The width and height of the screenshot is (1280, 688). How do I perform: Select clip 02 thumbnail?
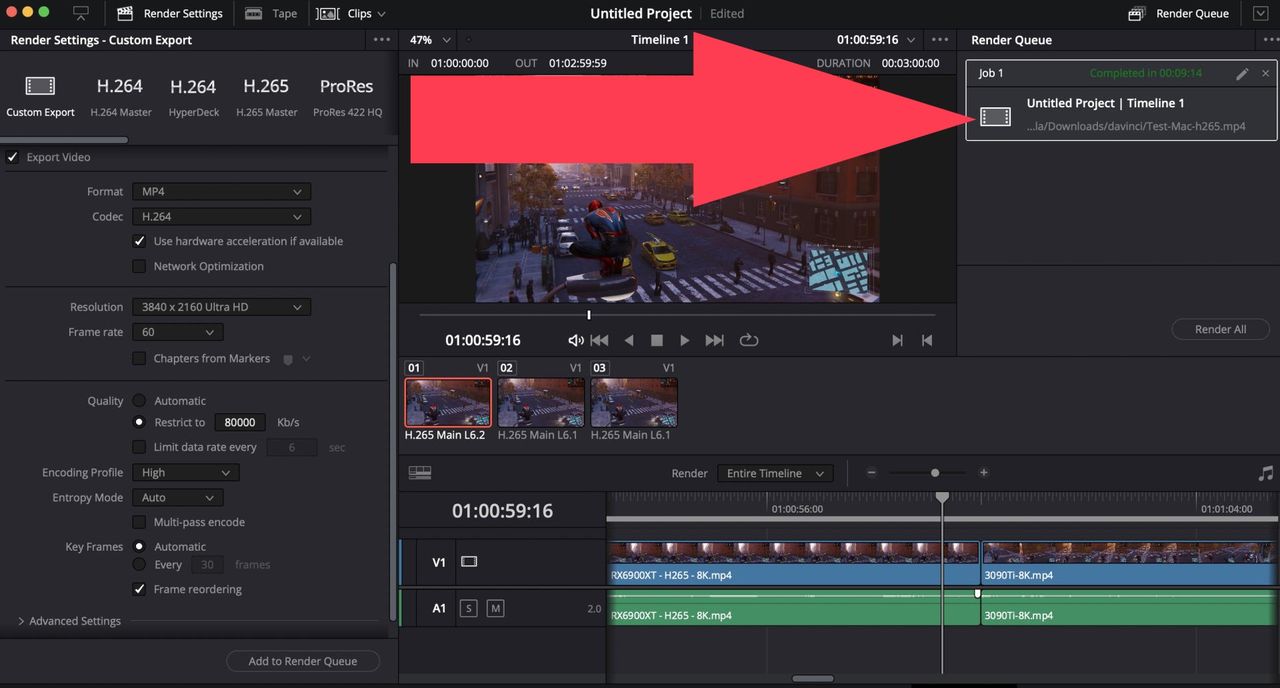541,402
